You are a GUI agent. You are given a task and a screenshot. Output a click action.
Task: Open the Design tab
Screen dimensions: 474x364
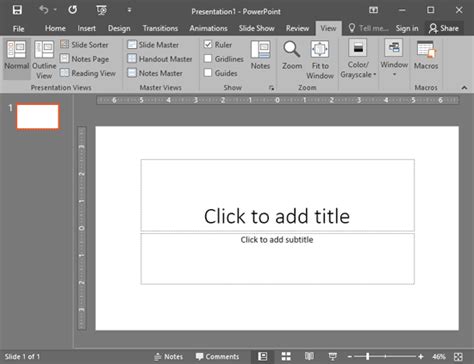[x=119, y=28]
